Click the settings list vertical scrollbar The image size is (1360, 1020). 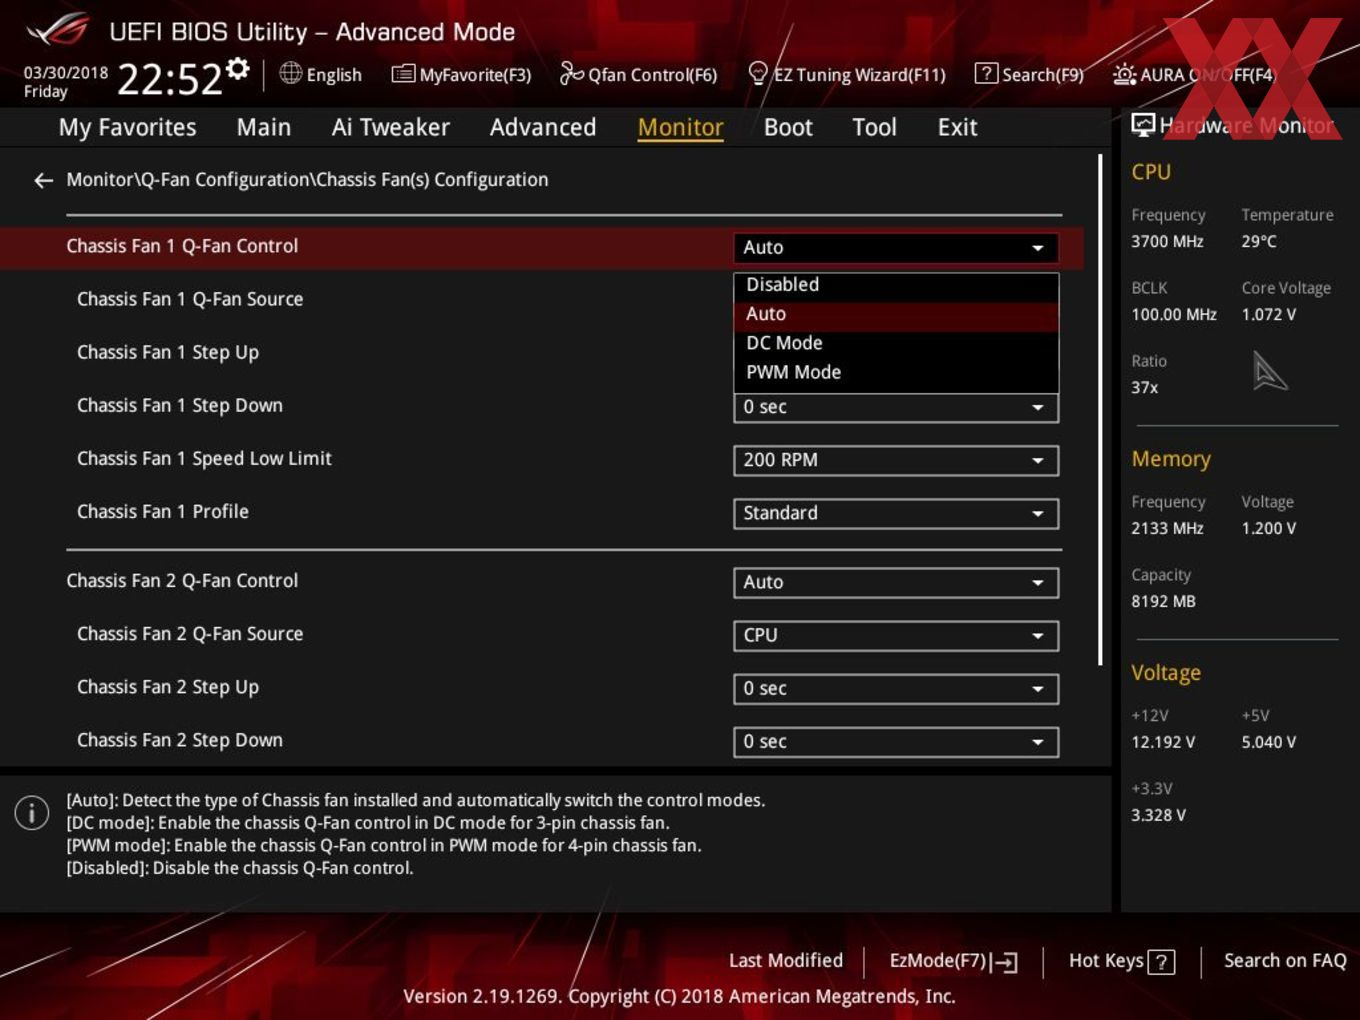(1101, 410)
